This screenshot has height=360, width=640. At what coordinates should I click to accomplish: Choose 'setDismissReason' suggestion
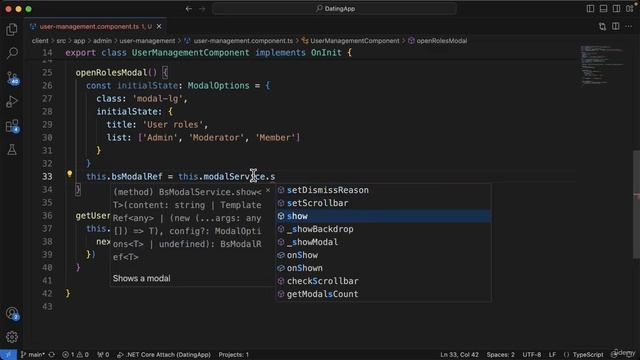[x=383, y=190]
